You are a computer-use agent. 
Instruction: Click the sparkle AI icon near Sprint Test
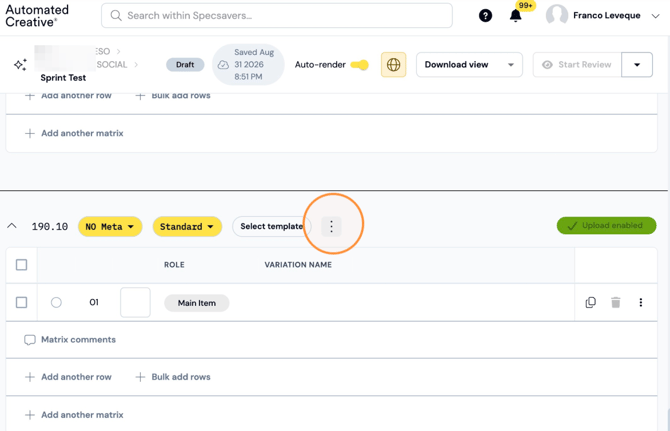(x=20, y=65)
